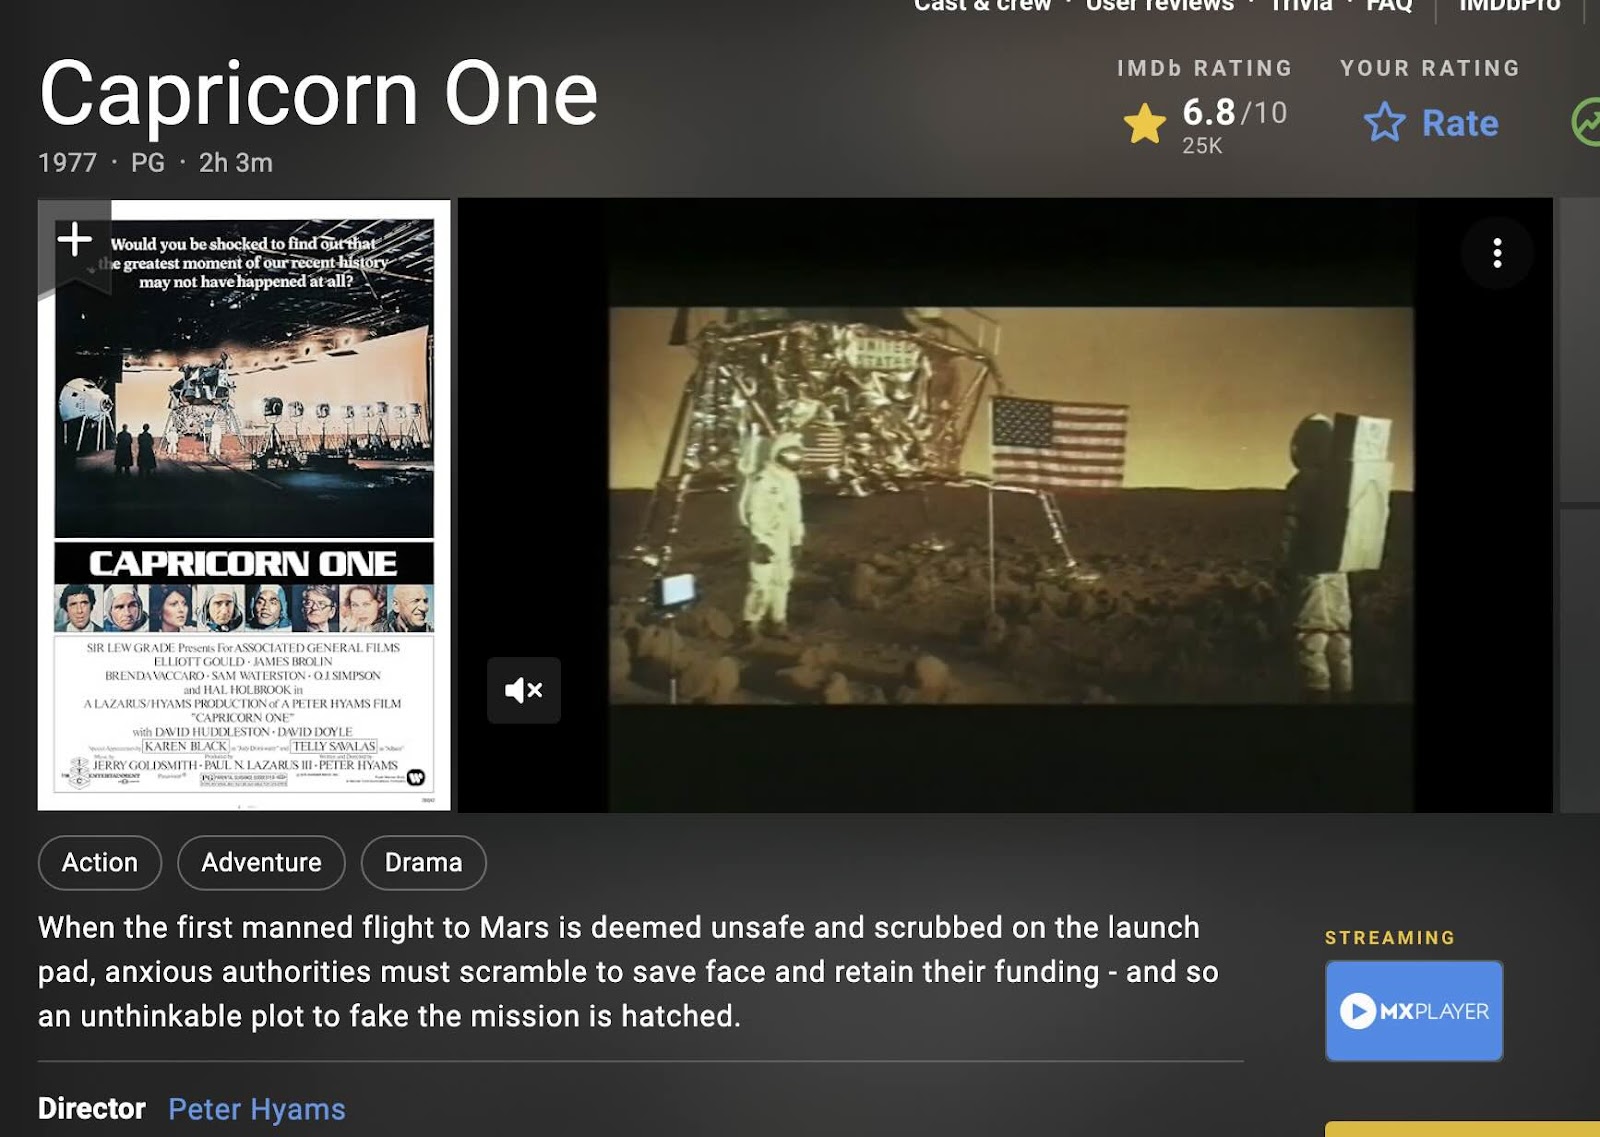Viewport: 1600px width, 1137px height.
Task: Add Capricorn One to watchlist via plus ribbon
Action: pos(74,240)
